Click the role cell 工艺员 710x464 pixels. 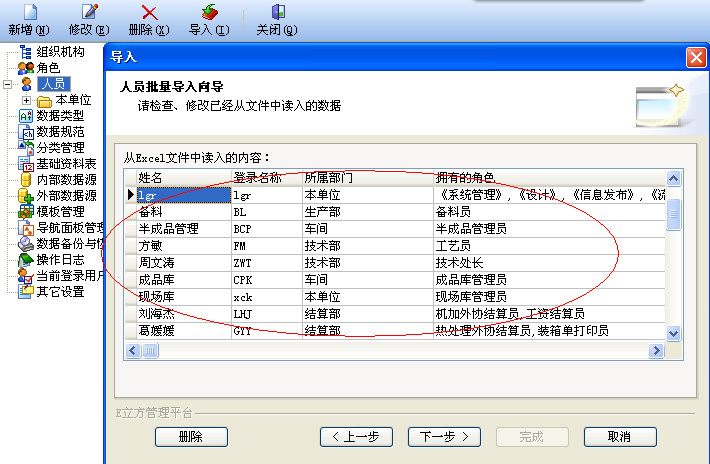pos(549,246)
